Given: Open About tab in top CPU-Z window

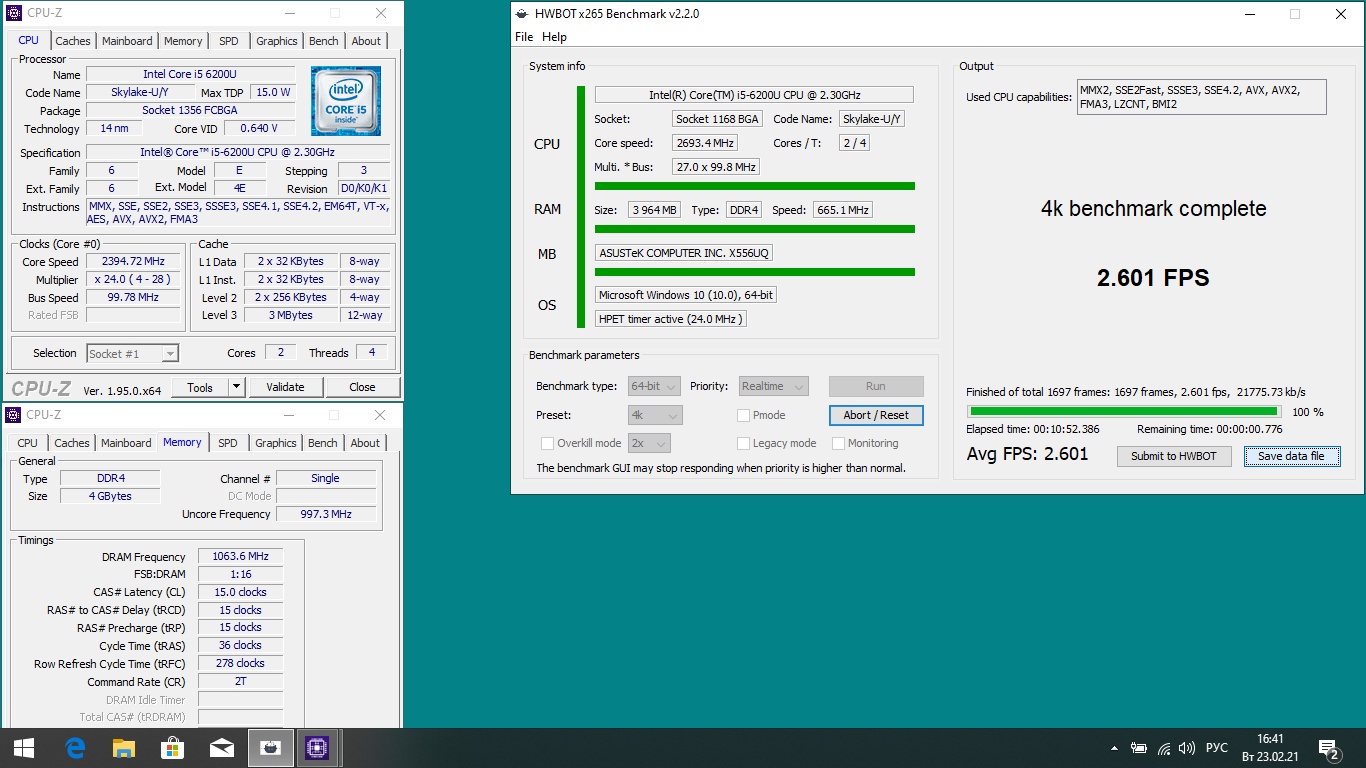Looking at the screenshot, I should point(366,41).
